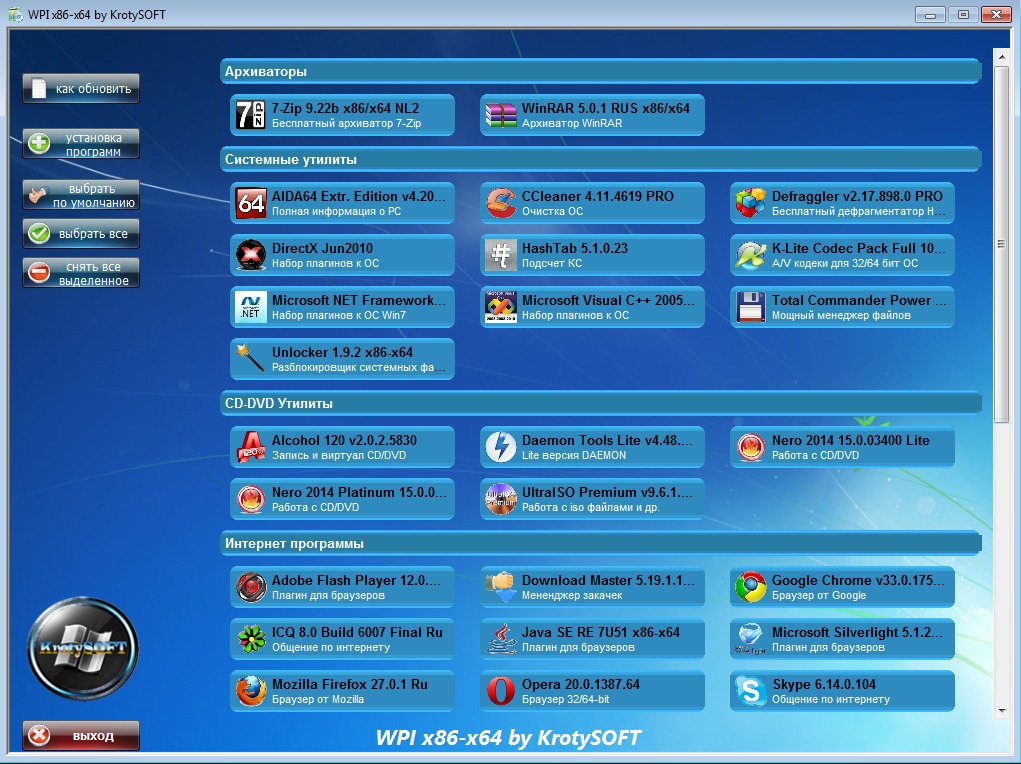Click the K-Lite Codec Pack icon
This screenshot has width=1021, height=764.
(x=750, y=255)
